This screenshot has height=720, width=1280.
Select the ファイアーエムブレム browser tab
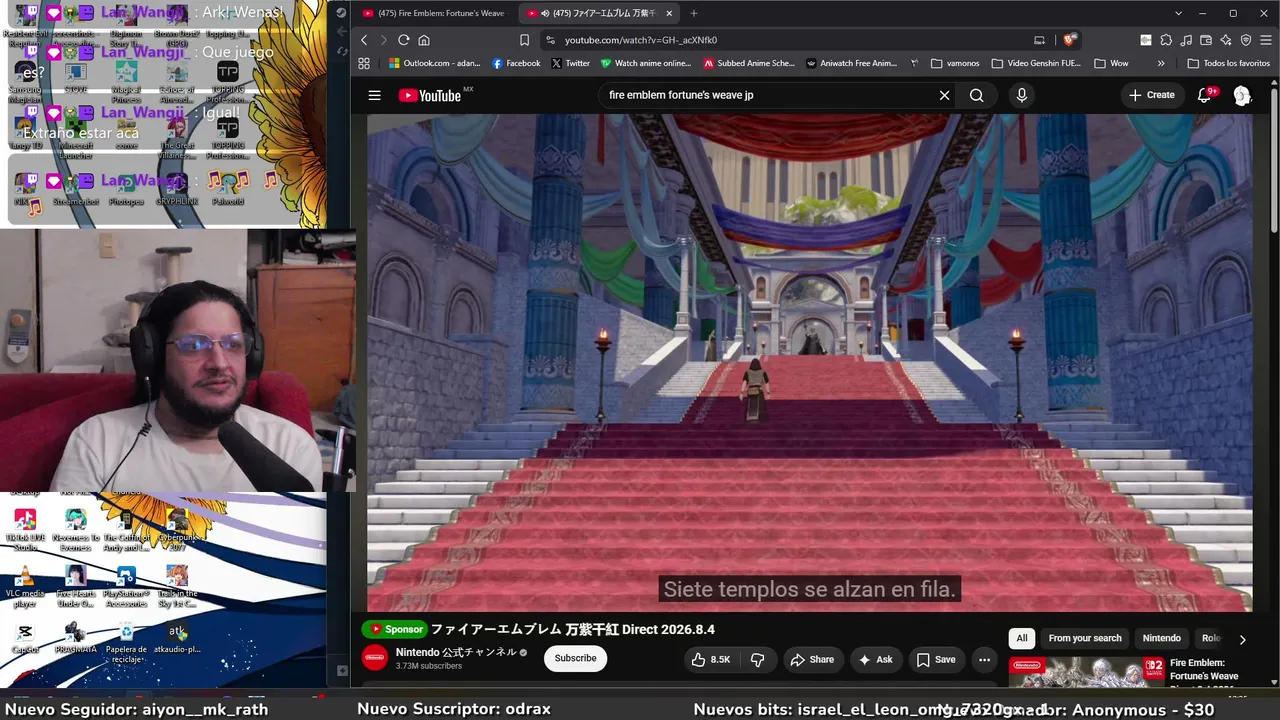coord(599,13)
